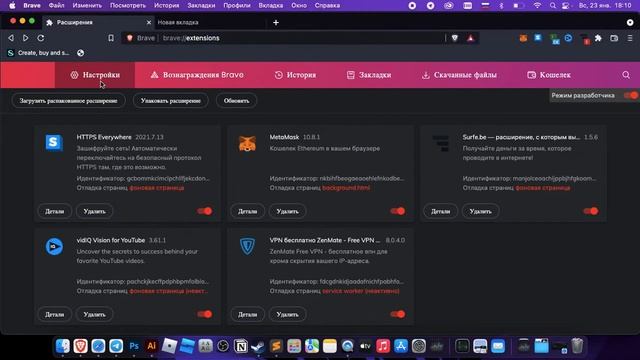
Task: Click the Обновить button
Action: coord(236,101)
